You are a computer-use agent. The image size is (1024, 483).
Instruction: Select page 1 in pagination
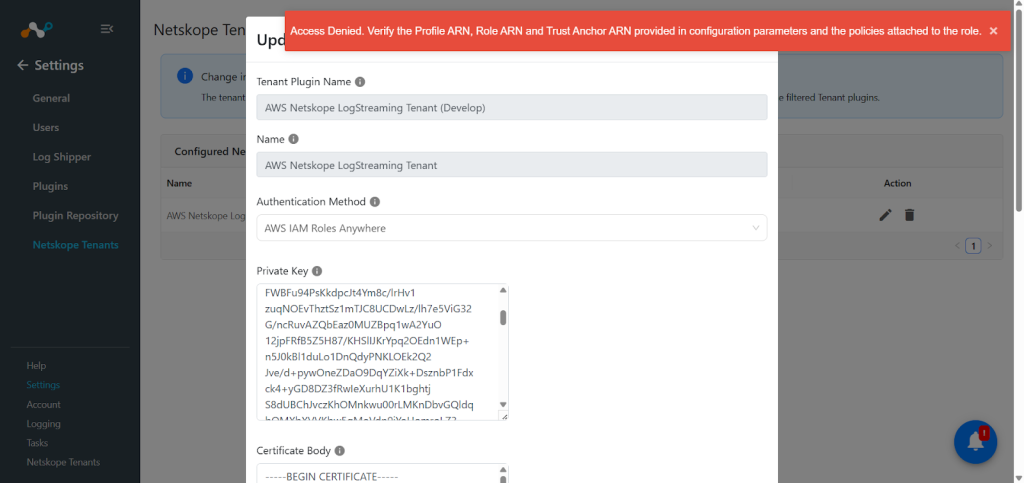(x=973, y=246)
